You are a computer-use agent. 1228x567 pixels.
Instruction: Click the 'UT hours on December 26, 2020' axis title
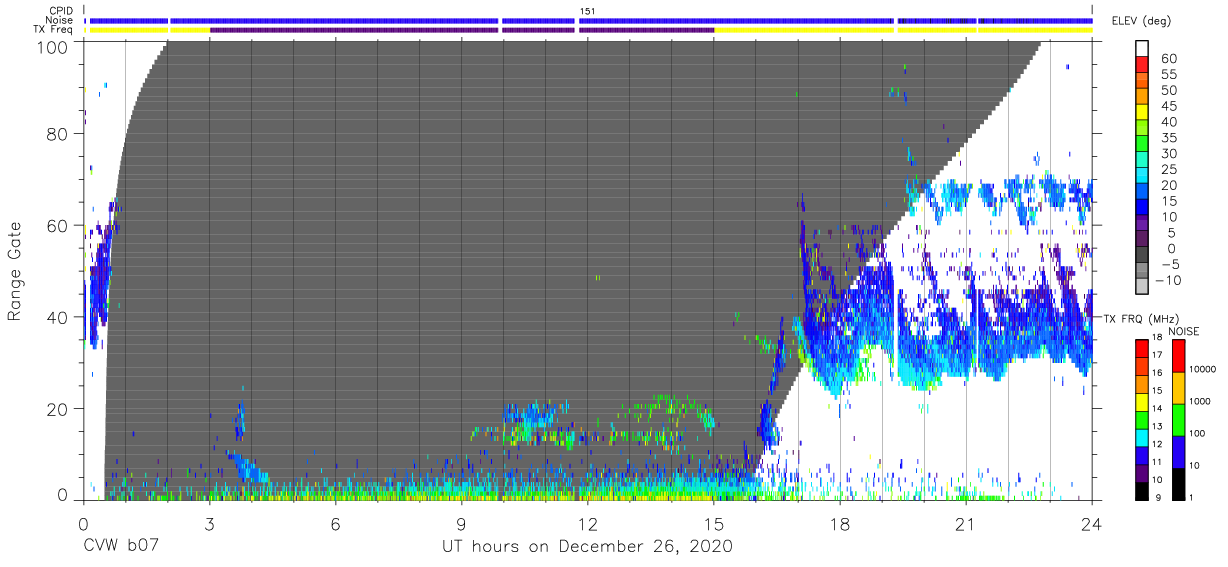(588, 547)
